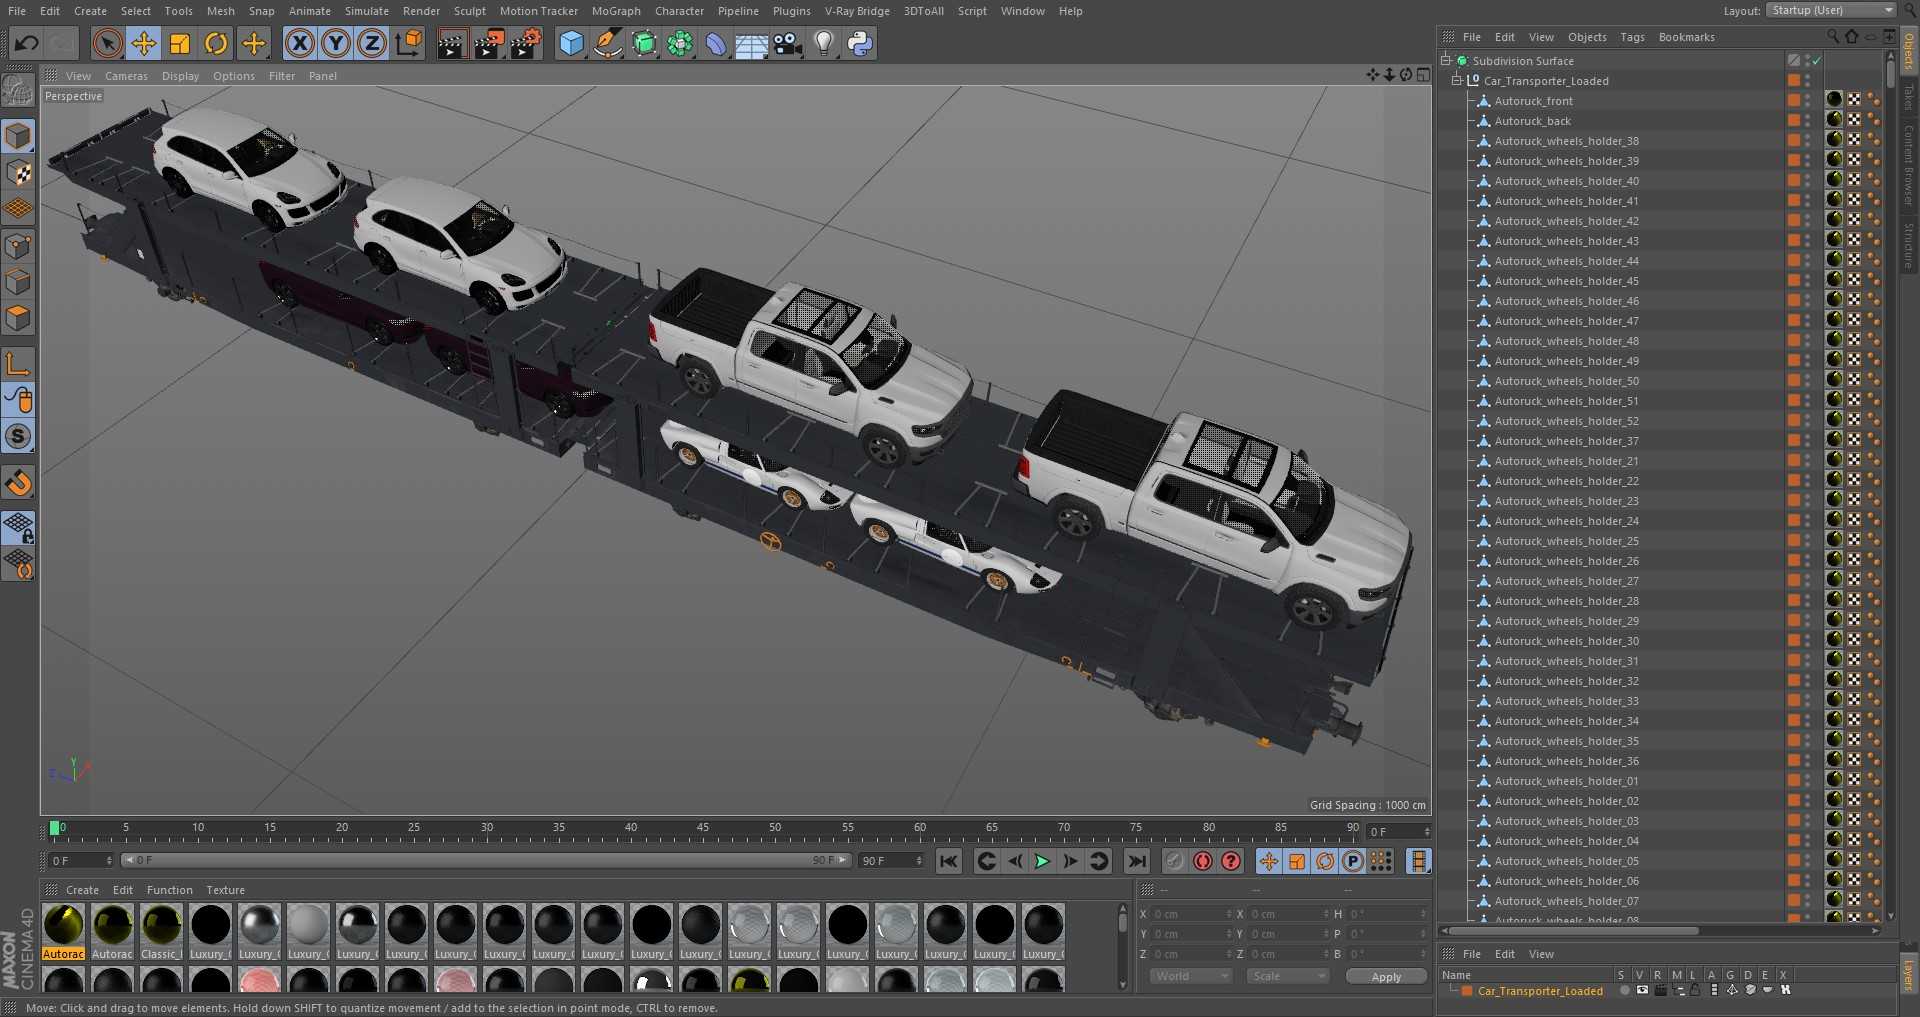Switch to Polygons mode in left sidebar

[18, 319]
